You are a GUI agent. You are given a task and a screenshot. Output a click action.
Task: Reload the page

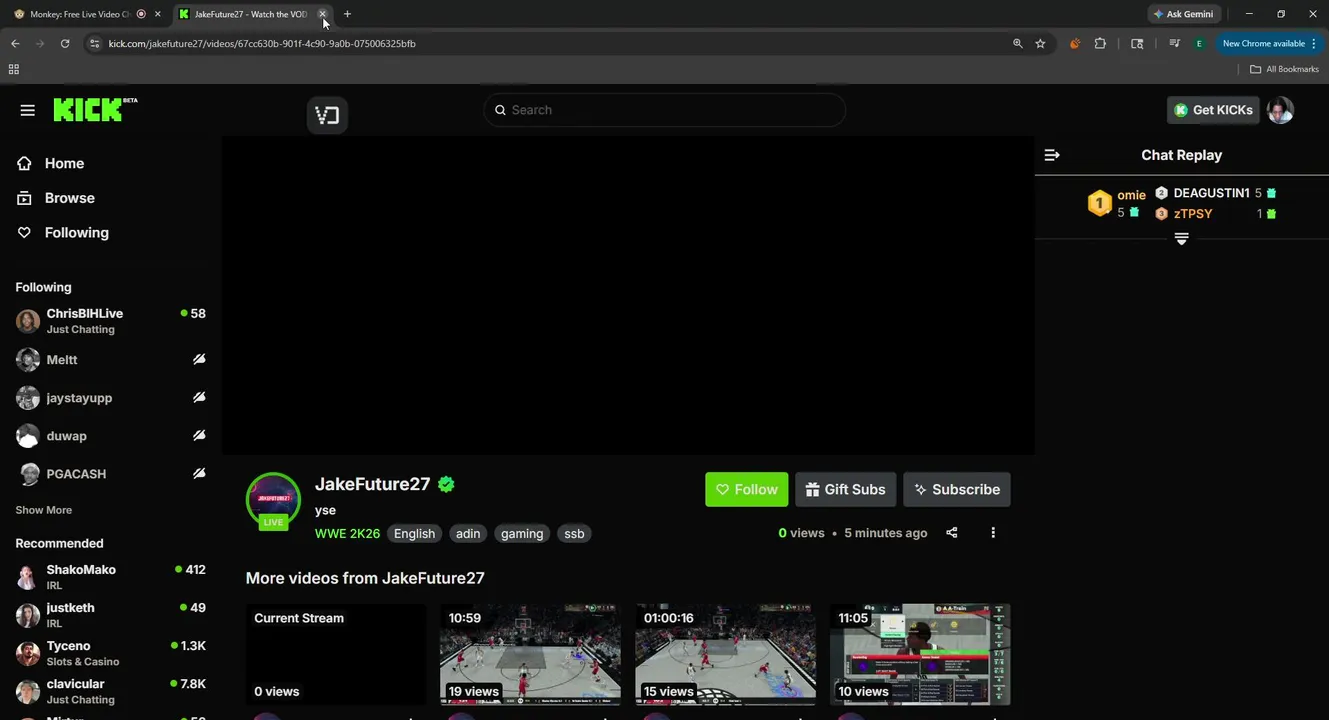[65, 44]
